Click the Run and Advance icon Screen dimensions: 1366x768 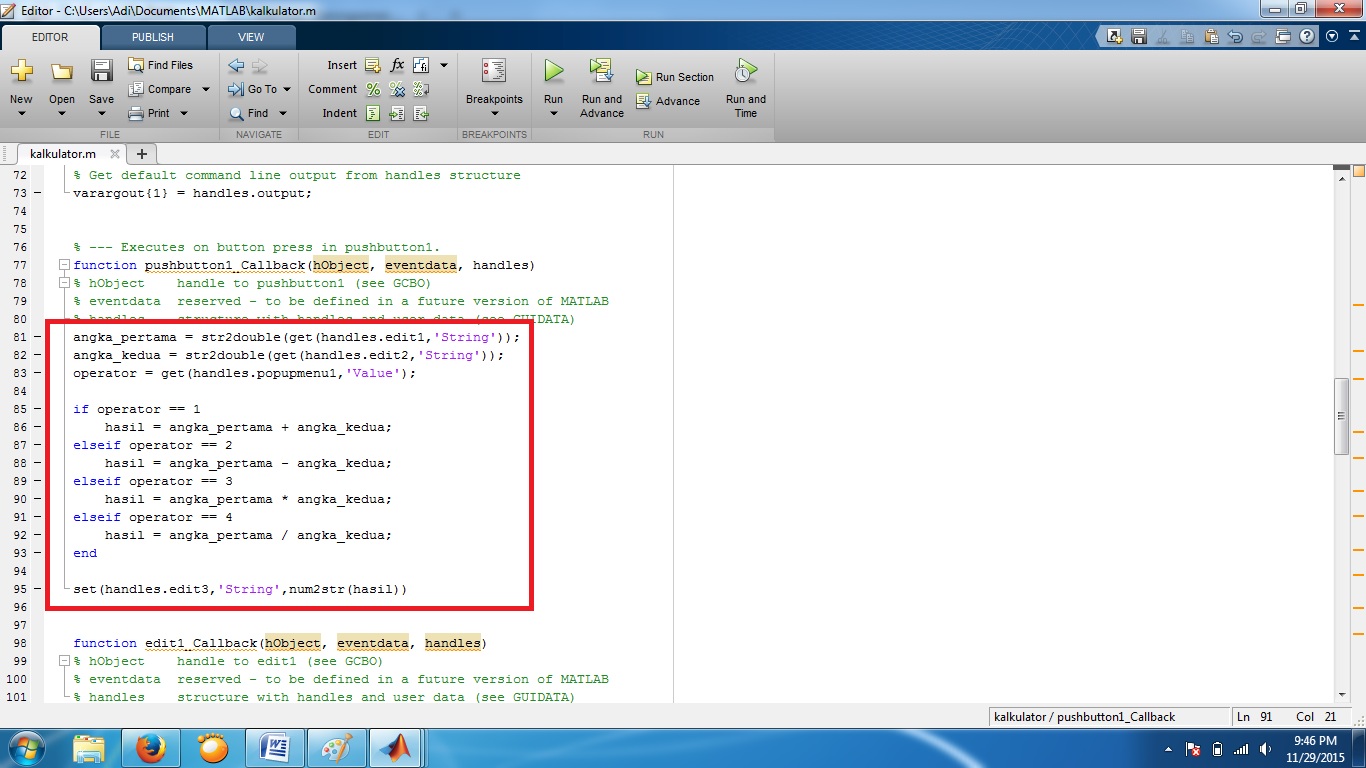(x=601, y=71)
